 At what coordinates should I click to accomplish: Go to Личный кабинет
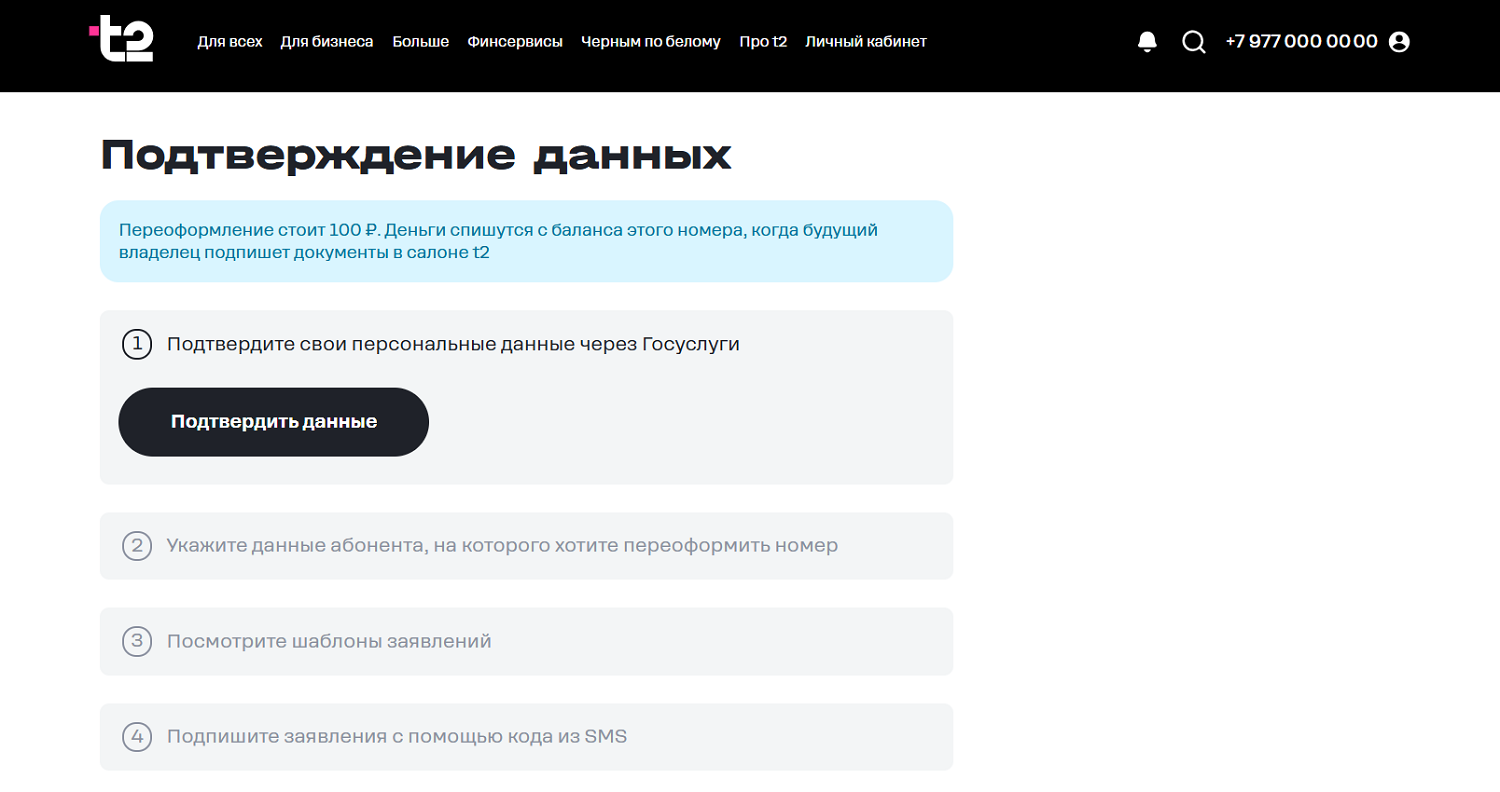(x=866, y=42)
